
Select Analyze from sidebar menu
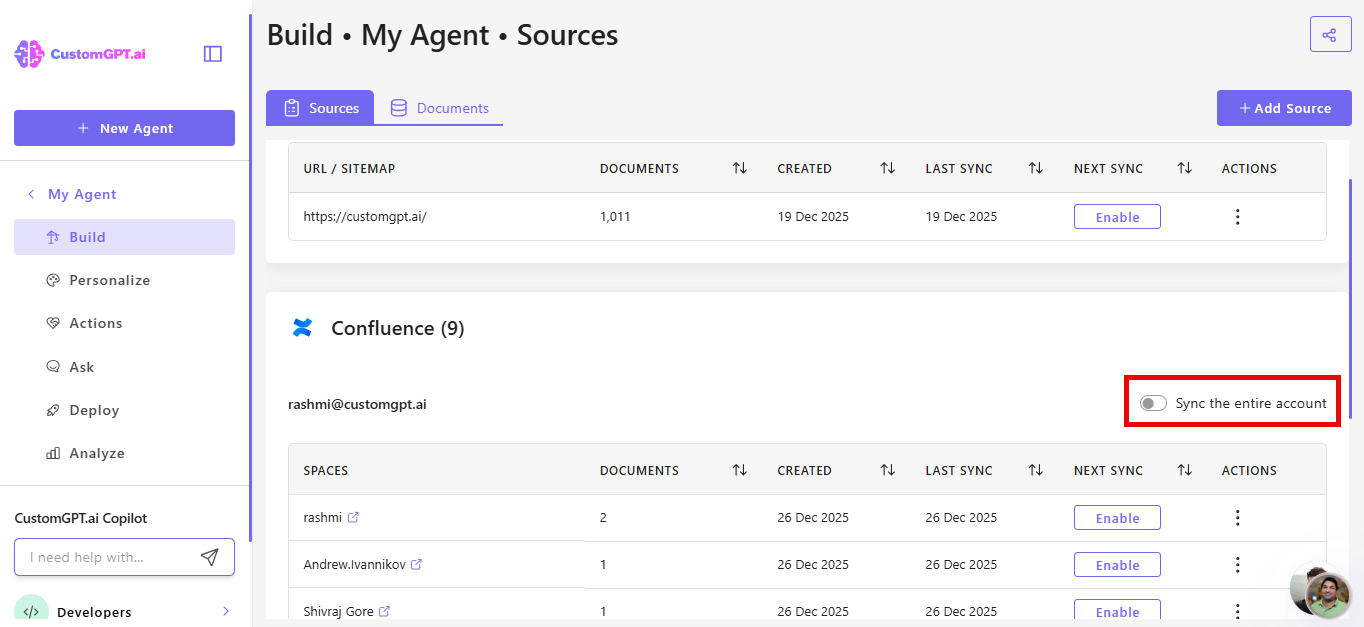pyautogui.click(x=97, y=453)
